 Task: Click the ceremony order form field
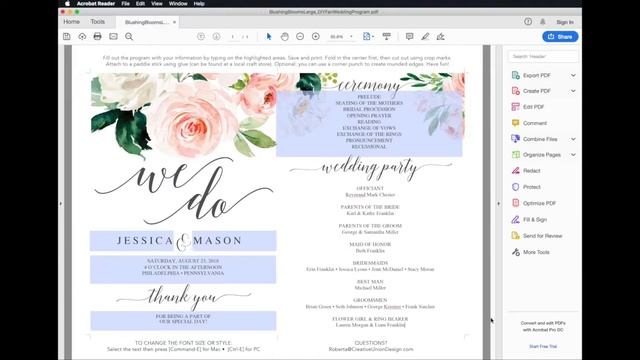coord(369,124)
